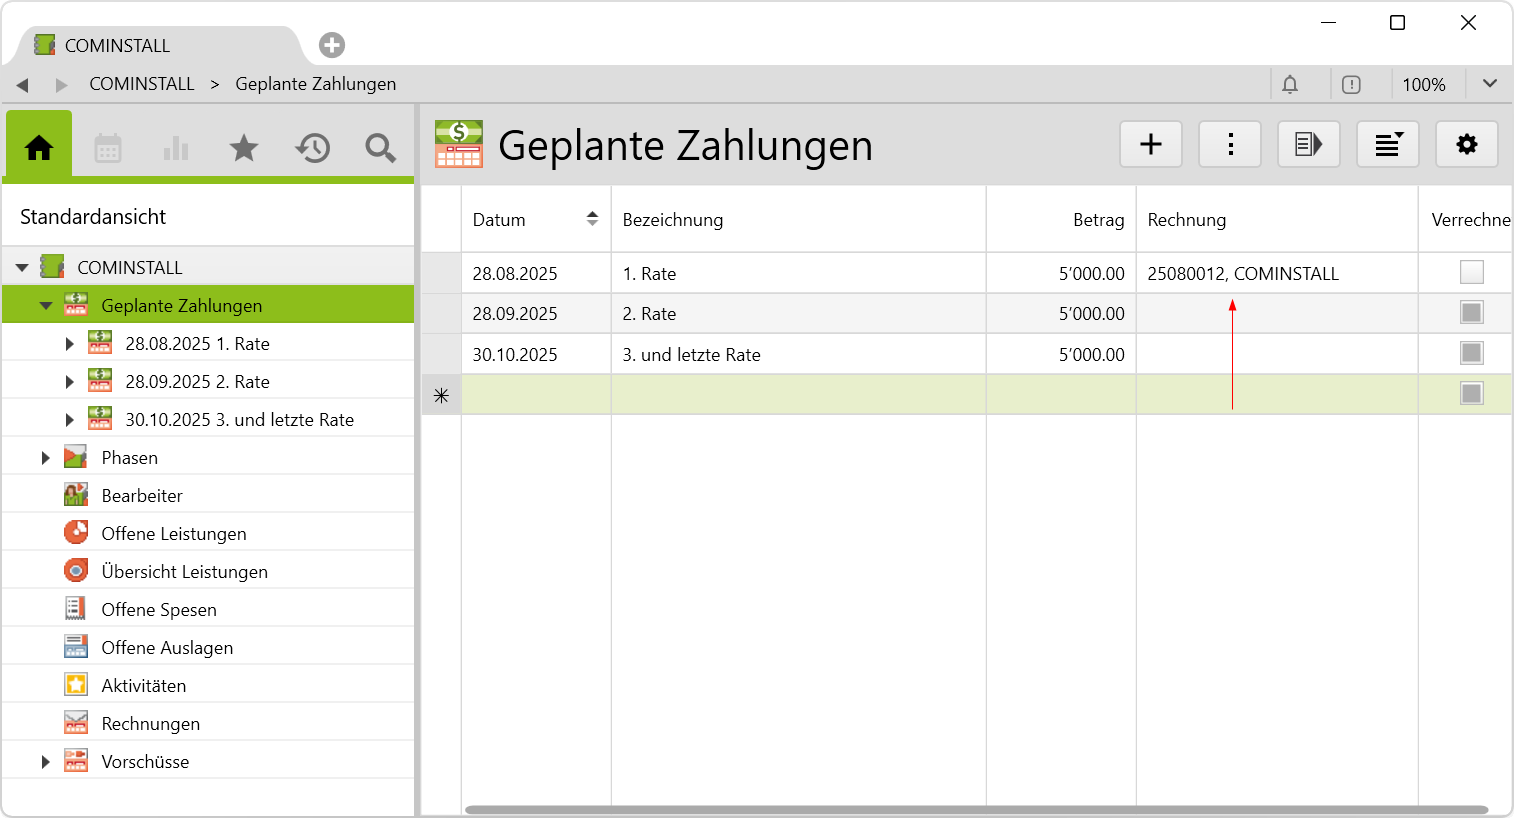Expand the Vorschüsse tree node

click(x=45, y=762)
